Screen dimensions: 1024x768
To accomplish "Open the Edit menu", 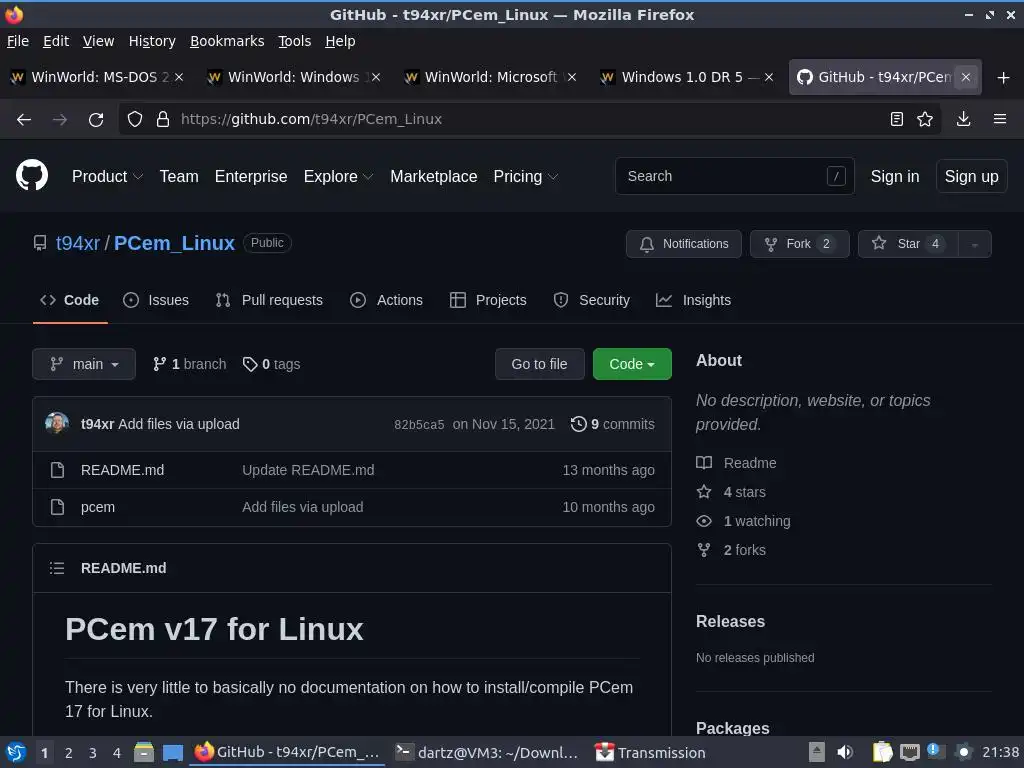I will [56, 41].
